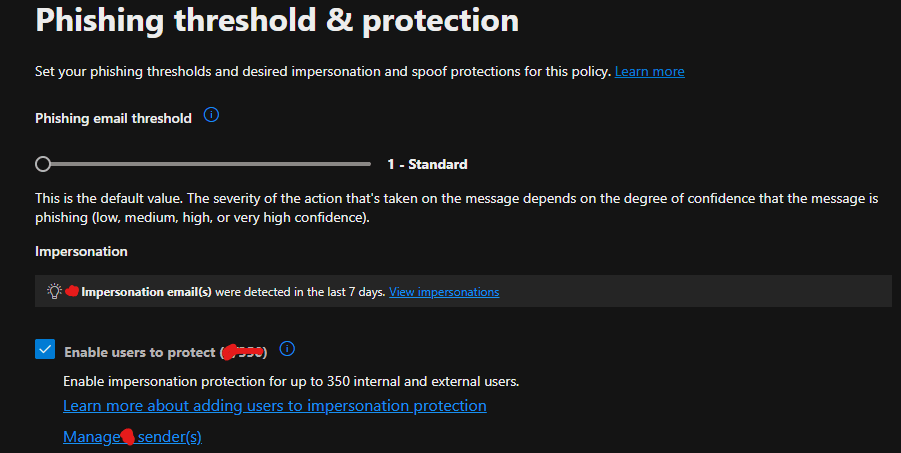
Task: Click the far right end of threshold slider
Action: (369, 164)
